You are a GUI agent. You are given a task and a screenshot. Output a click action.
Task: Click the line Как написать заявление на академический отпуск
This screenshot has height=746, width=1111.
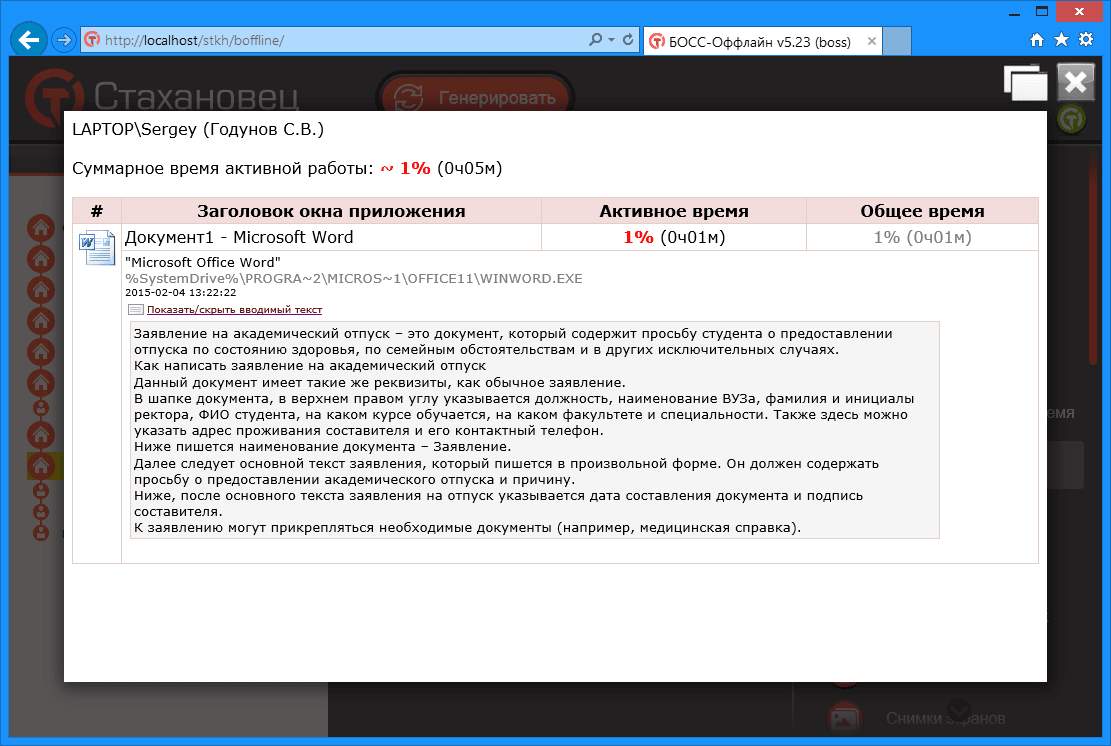[x=310, y=366]
